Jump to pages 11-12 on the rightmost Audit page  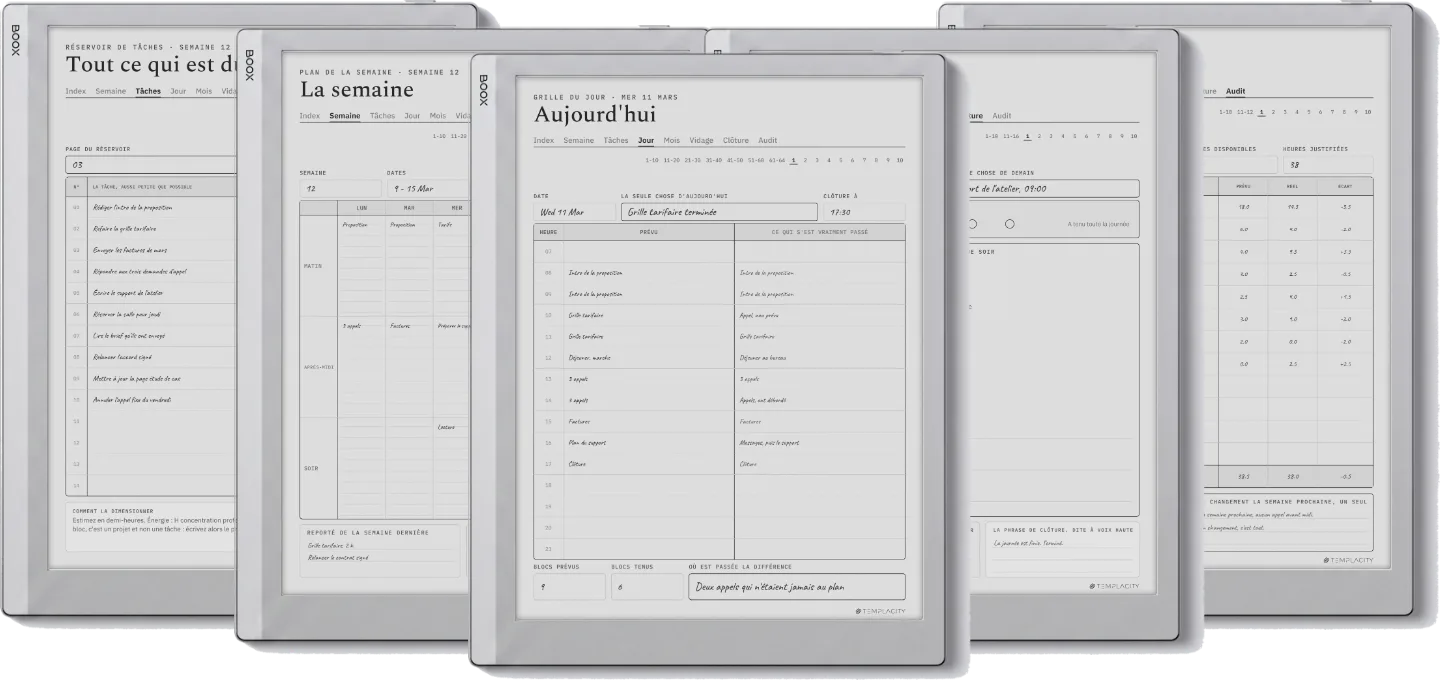(x=1244, y=112)
